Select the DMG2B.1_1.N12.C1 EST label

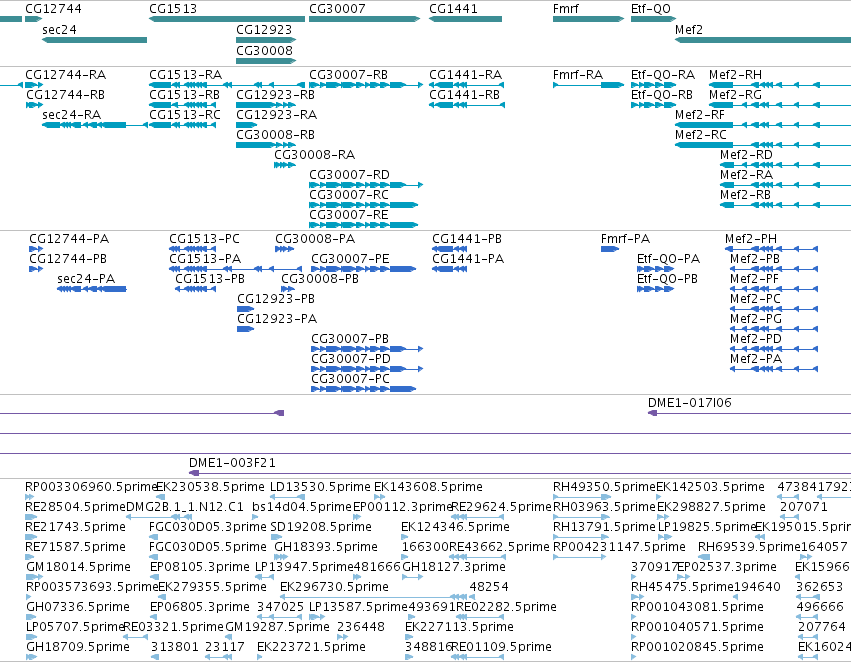(x=185, y=507)
